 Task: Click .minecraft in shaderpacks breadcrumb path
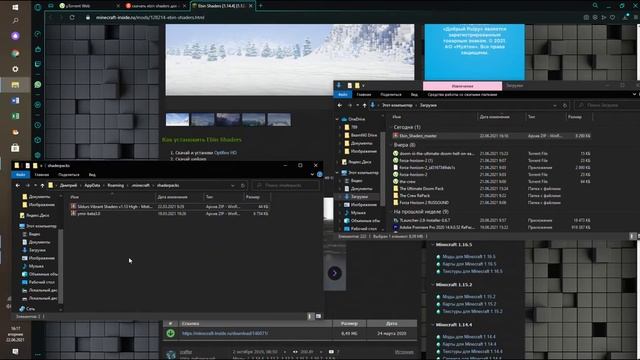(140, 185)
